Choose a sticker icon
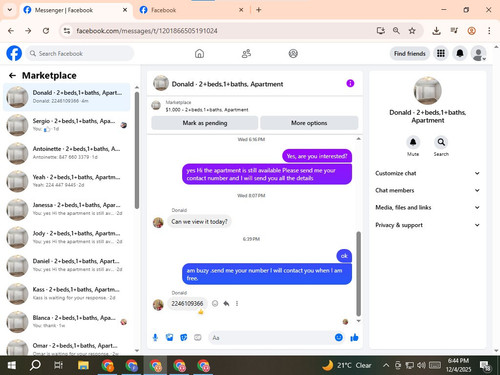 coord(184,338)
